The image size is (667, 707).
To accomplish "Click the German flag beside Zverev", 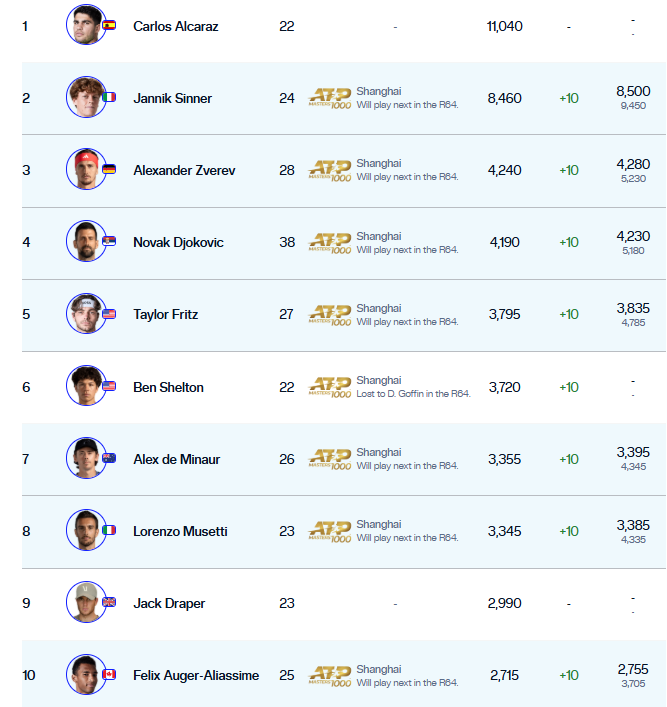I will (109, 170).
